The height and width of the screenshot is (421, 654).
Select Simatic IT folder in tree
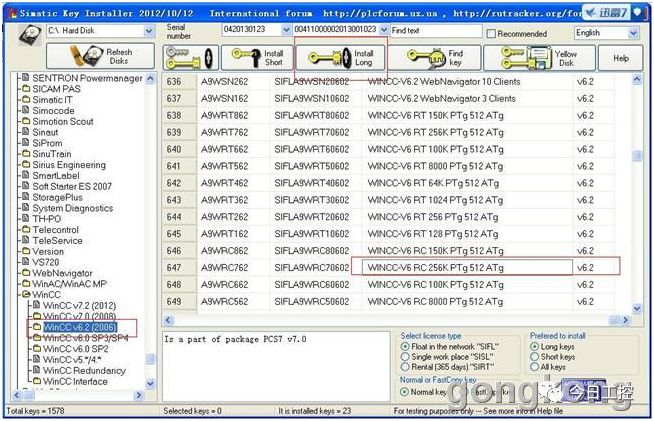[52, 100]
